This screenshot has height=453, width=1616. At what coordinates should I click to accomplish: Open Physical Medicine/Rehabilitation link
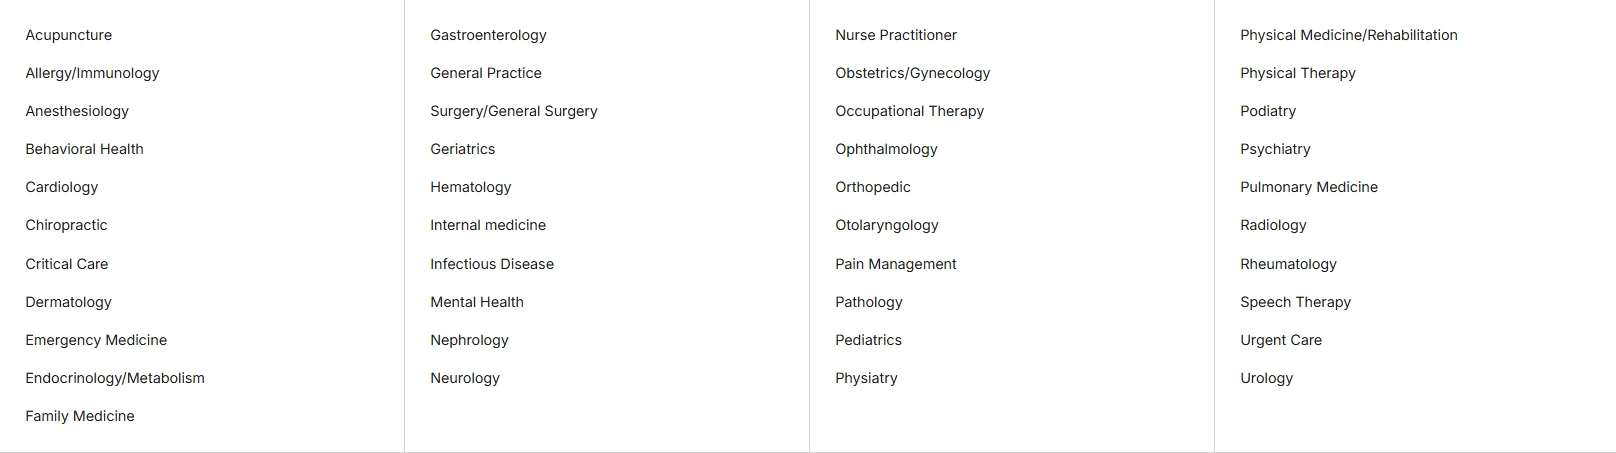(1349, 35)
